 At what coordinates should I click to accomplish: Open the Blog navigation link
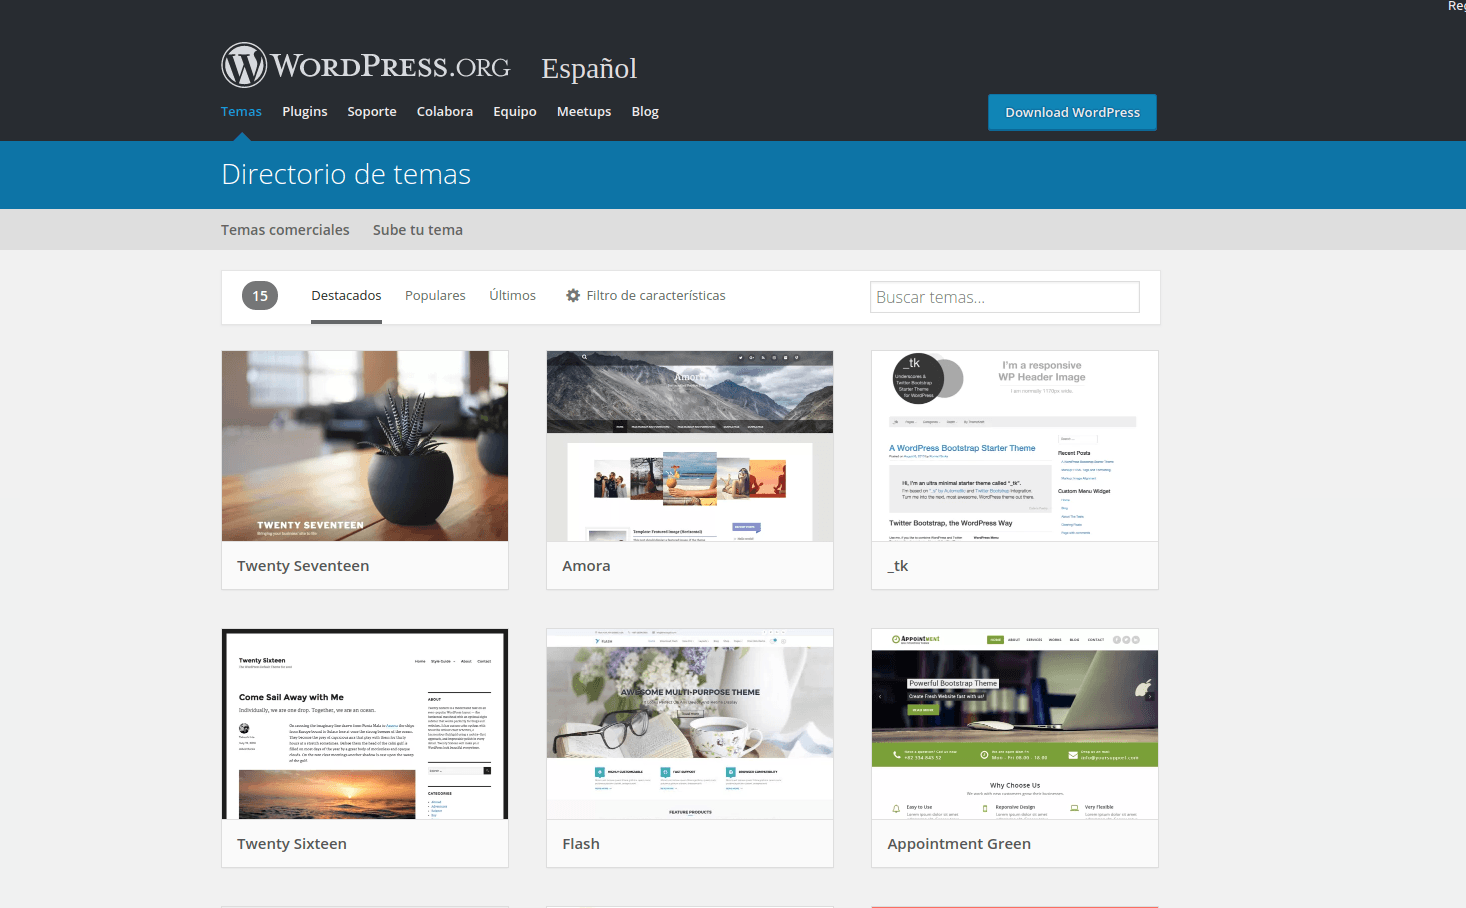pos(645,112)
